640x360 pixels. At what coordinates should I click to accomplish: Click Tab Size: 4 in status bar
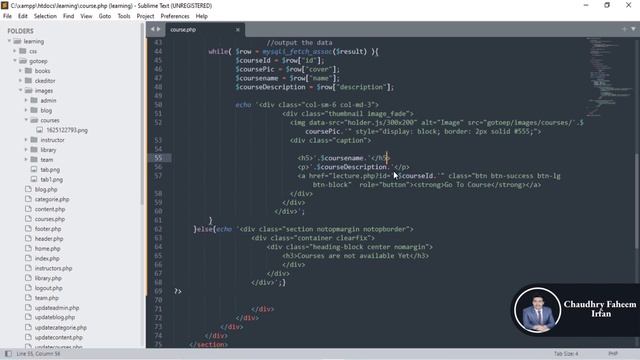[x=566, y=353]
